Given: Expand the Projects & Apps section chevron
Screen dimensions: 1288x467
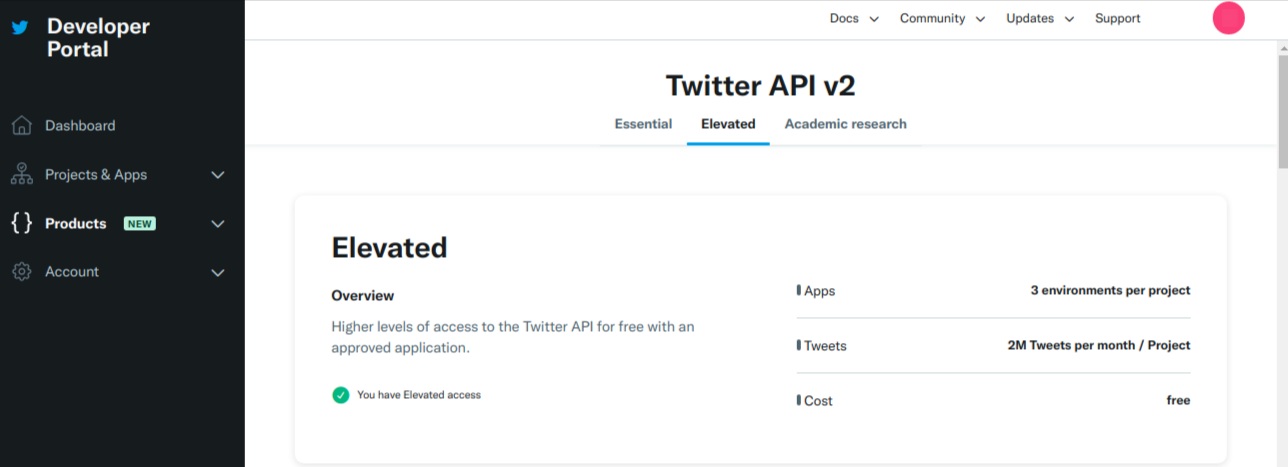Looking at the screenshot, I should [218, 175].
